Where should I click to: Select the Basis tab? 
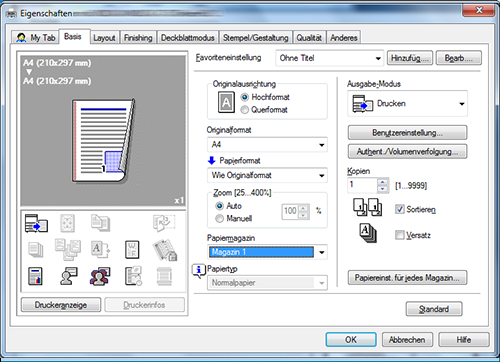click(x=73, y=36)
